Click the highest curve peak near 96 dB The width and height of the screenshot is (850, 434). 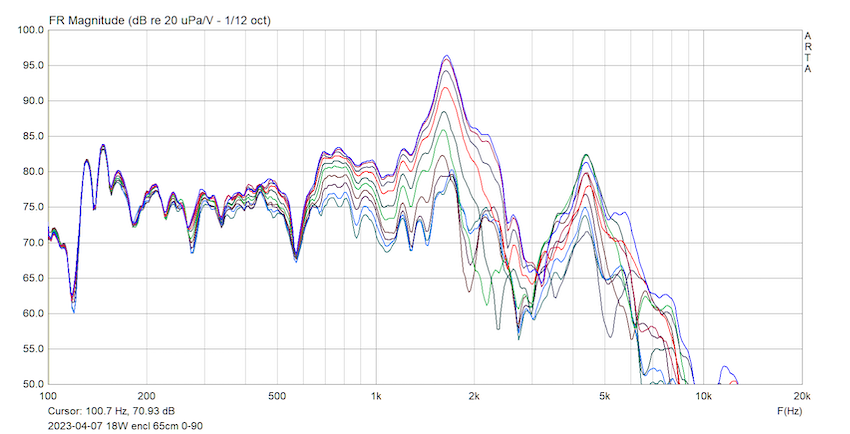[446, 56]
